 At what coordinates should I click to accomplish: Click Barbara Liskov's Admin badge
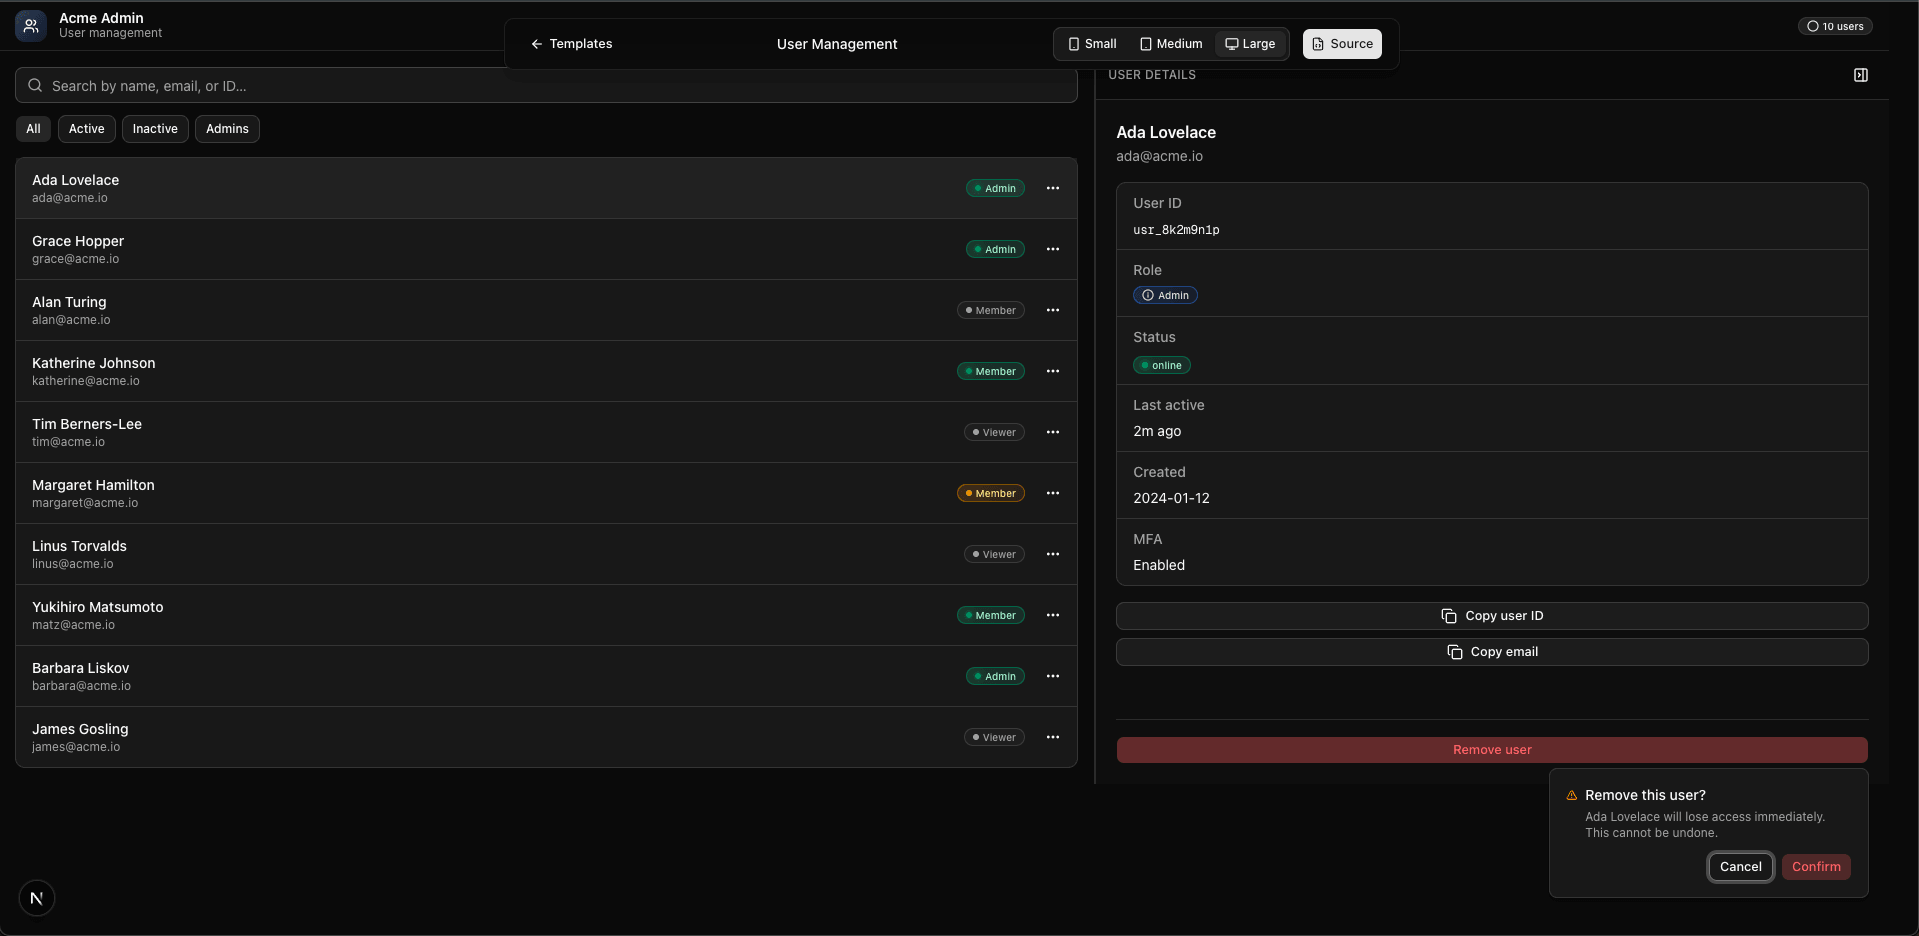click(995, 676)
